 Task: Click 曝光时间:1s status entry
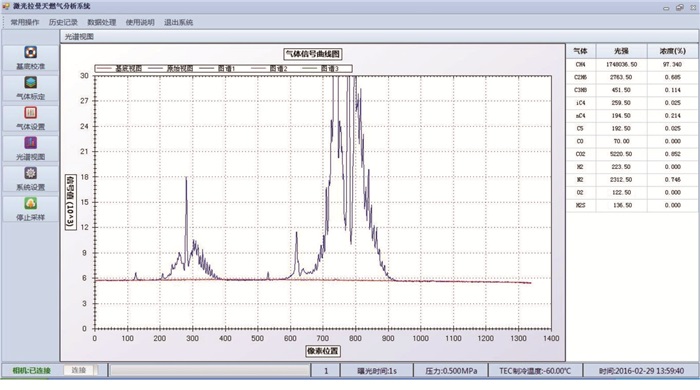click(x=377, y=371)
